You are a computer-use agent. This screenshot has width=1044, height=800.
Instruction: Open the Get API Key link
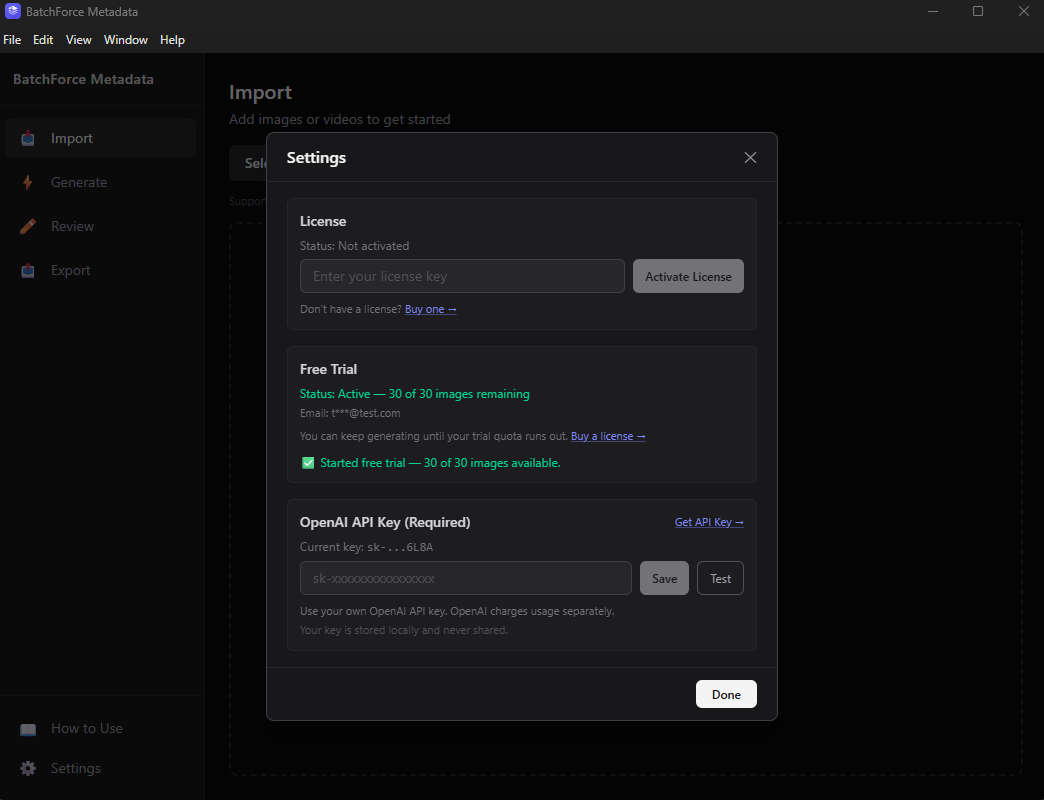709,521
